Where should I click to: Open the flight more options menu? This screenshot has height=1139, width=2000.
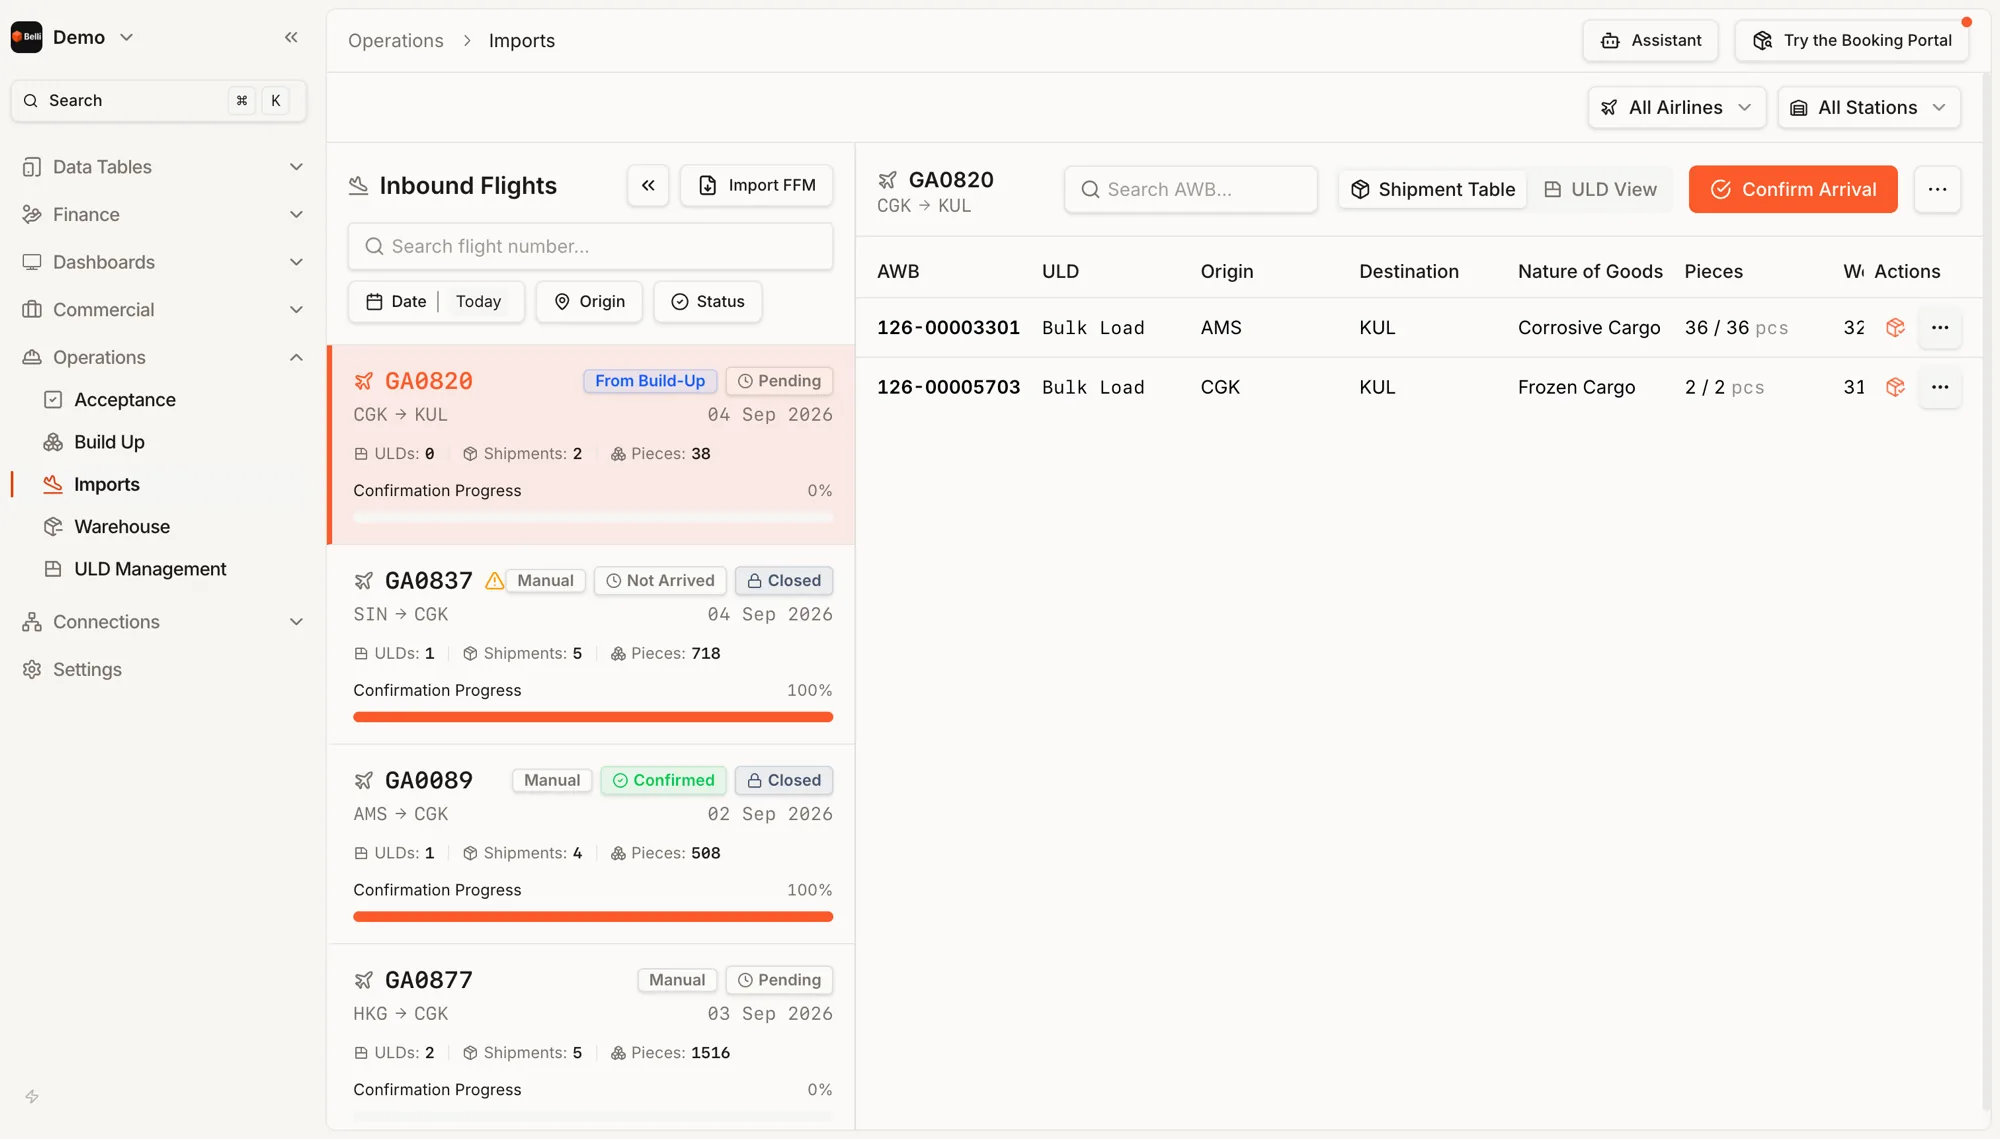(1937, 189)
